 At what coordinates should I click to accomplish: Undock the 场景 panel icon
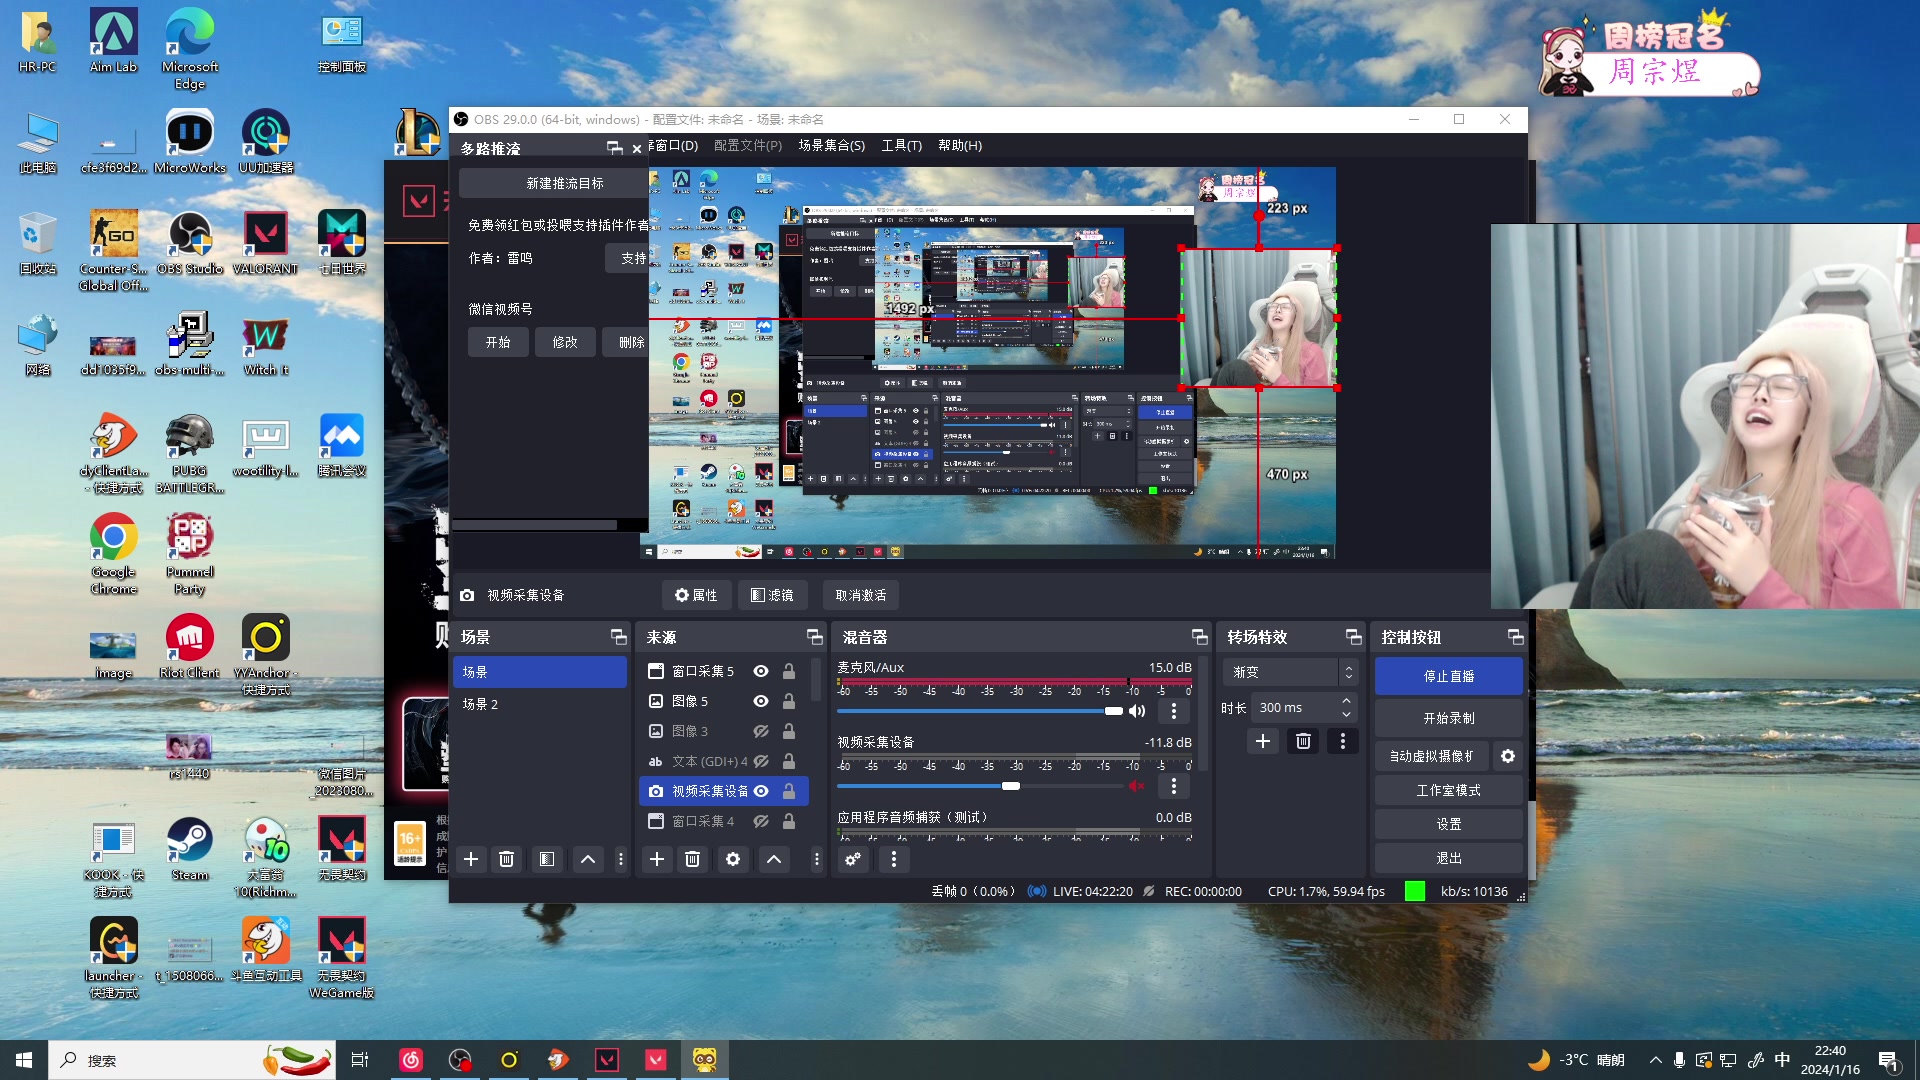[618, 637]
